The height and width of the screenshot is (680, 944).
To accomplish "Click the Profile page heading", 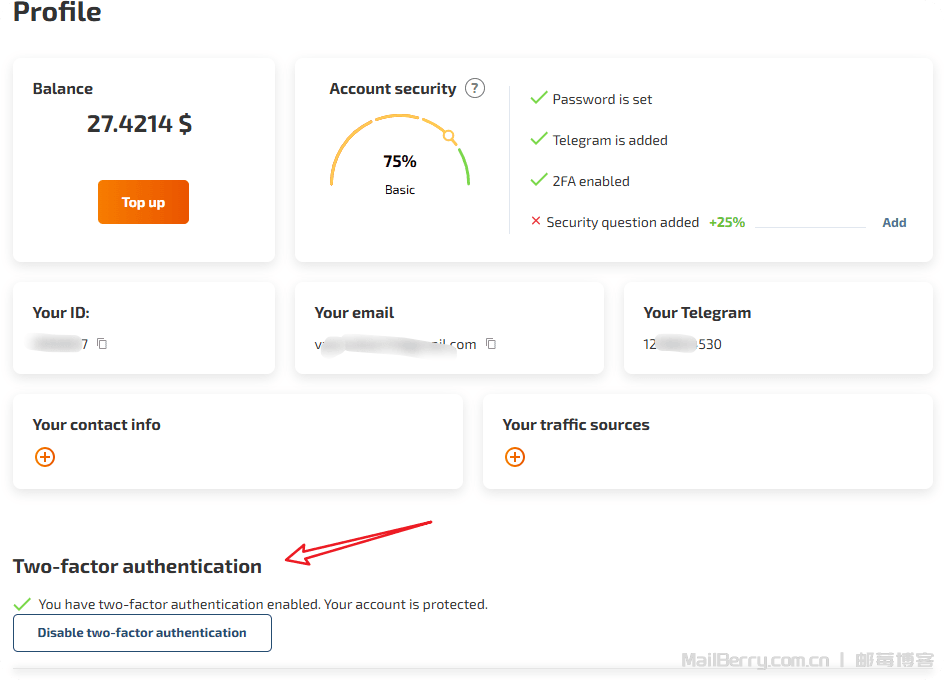I will tap(57, 13).
